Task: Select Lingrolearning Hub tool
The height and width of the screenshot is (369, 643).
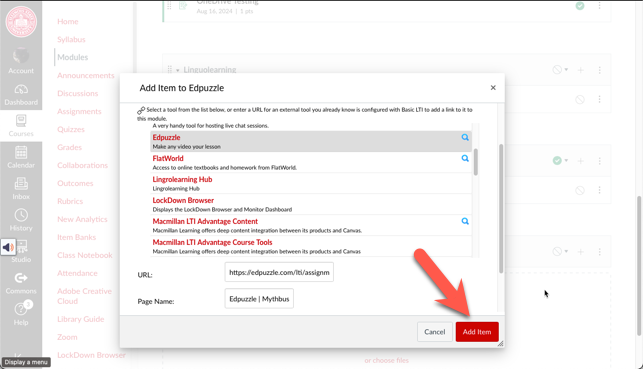Action: click(x=310, y=183)
